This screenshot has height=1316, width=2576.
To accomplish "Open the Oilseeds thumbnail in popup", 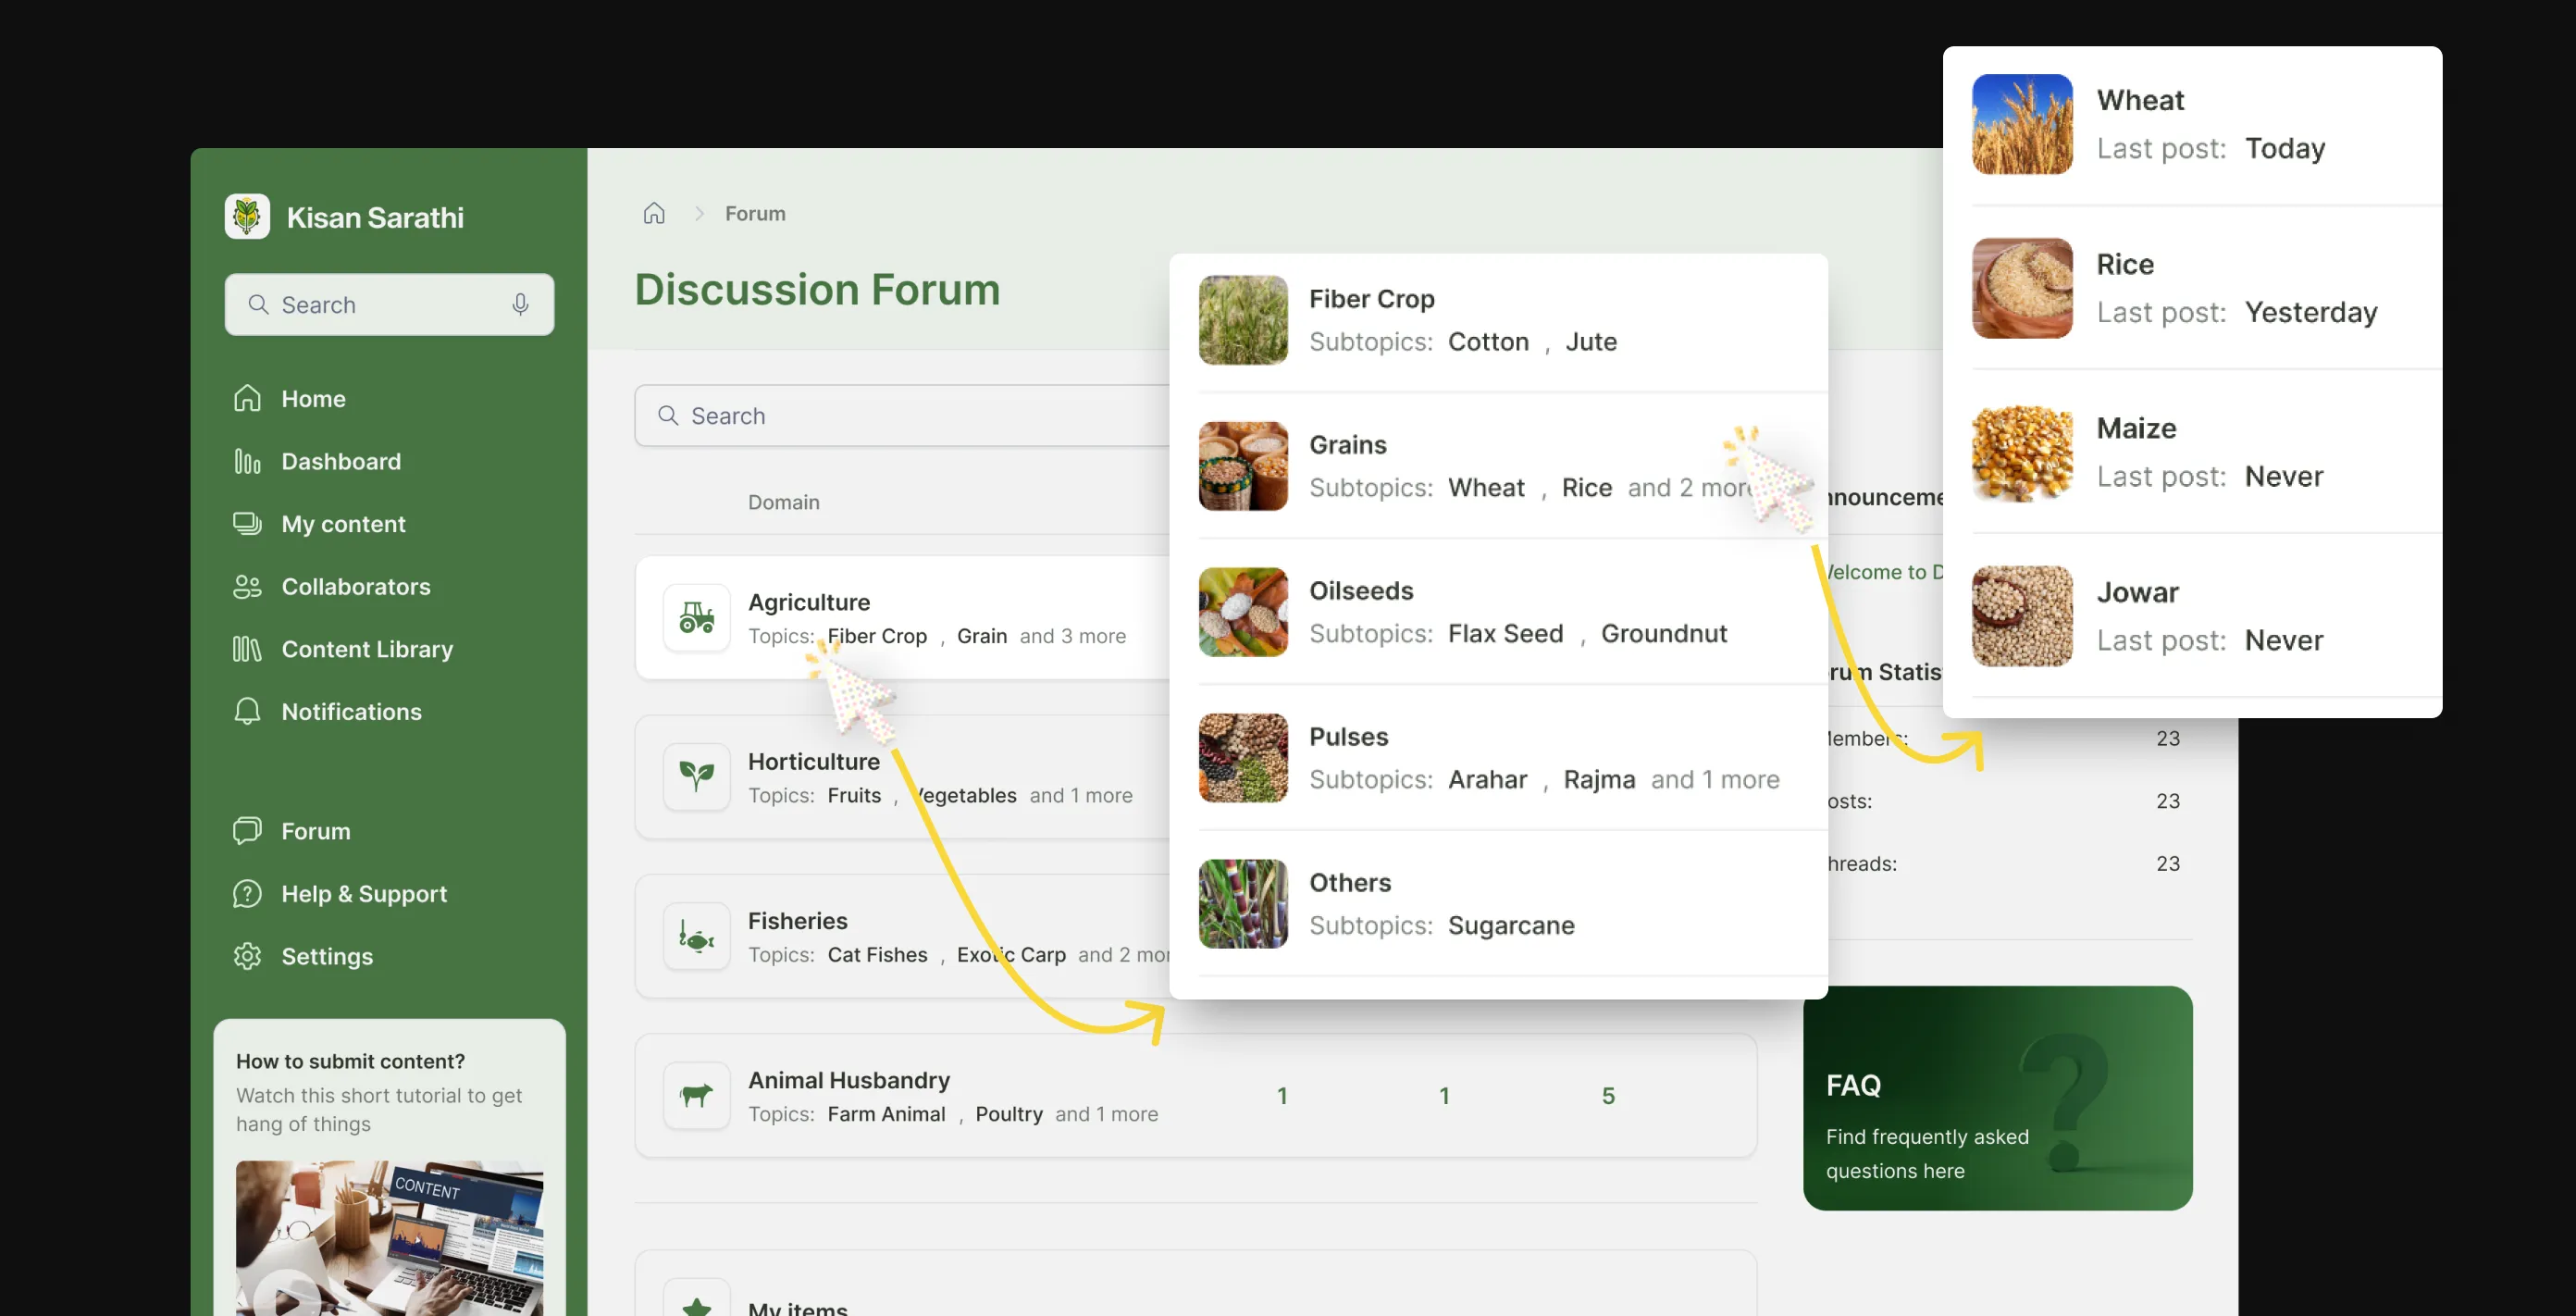I will click(x=1243, y=612).
